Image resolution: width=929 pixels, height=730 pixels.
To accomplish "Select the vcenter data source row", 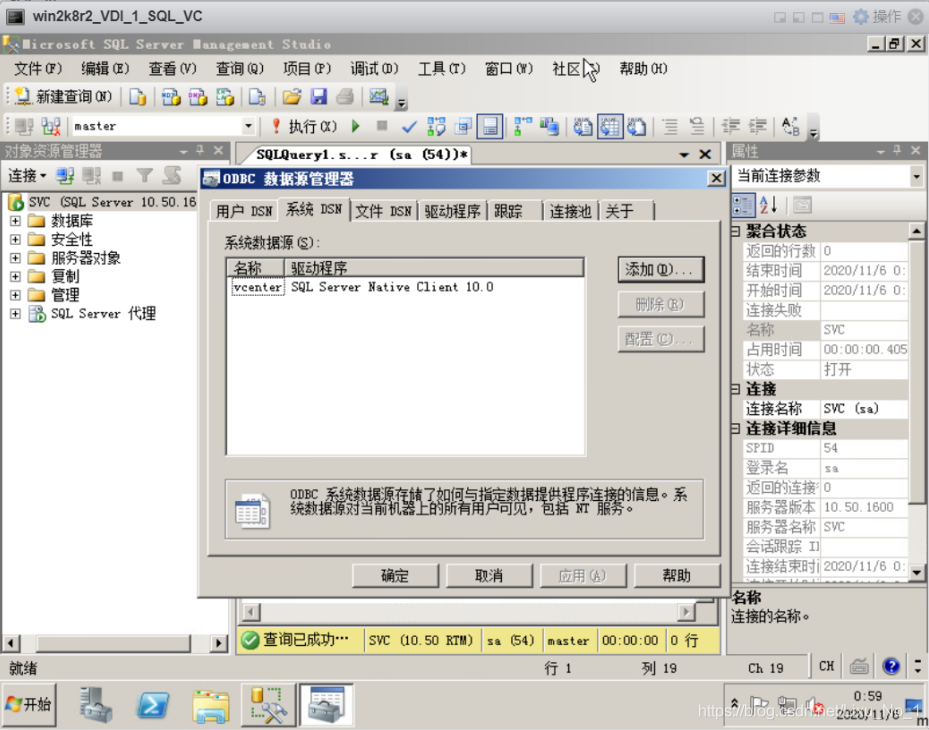I will [406, 287].
